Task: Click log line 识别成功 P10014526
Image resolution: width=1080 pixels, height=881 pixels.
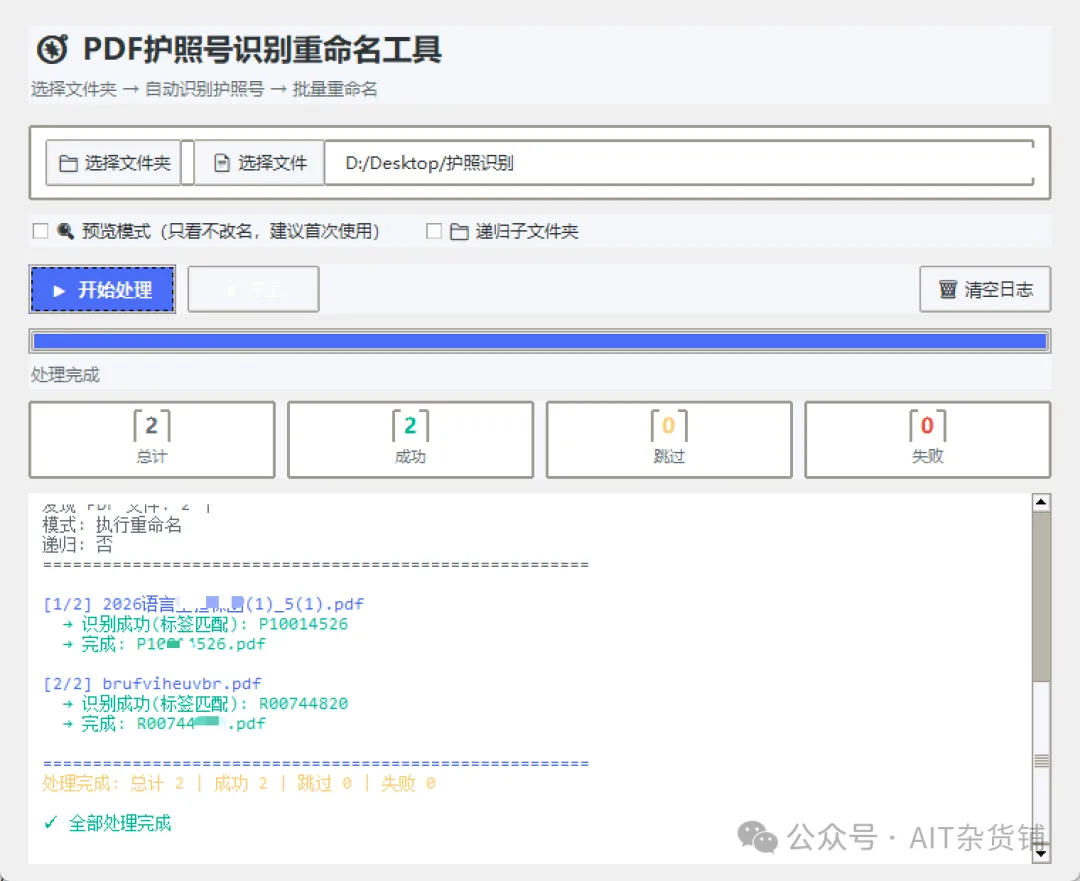Action: point(205,624)
